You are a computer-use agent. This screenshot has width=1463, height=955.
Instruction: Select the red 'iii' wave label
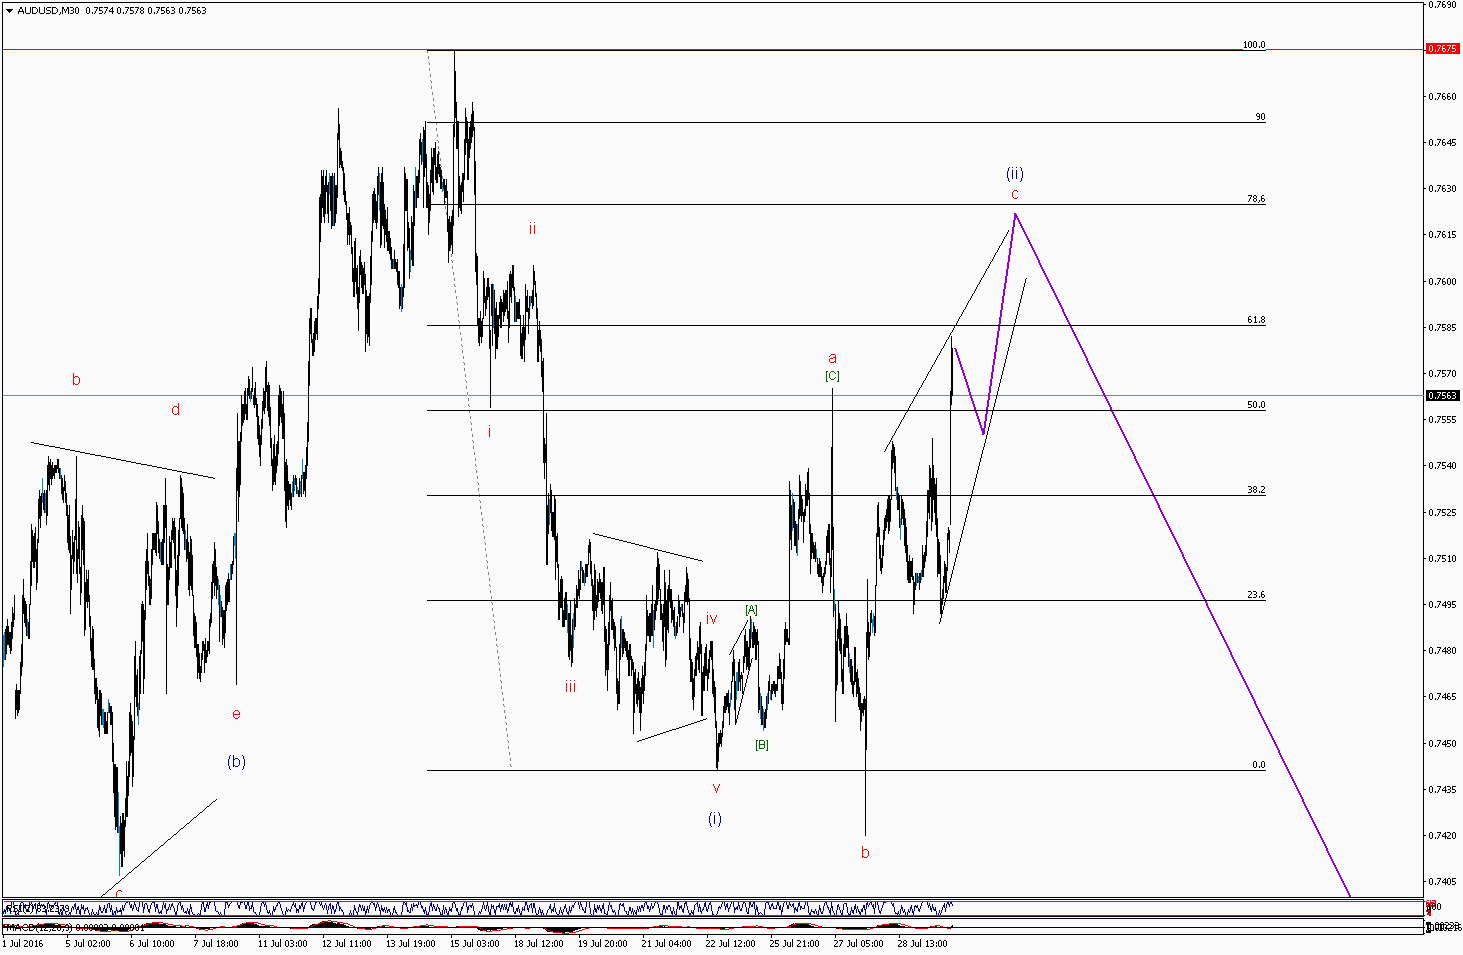tap(570, 686)
